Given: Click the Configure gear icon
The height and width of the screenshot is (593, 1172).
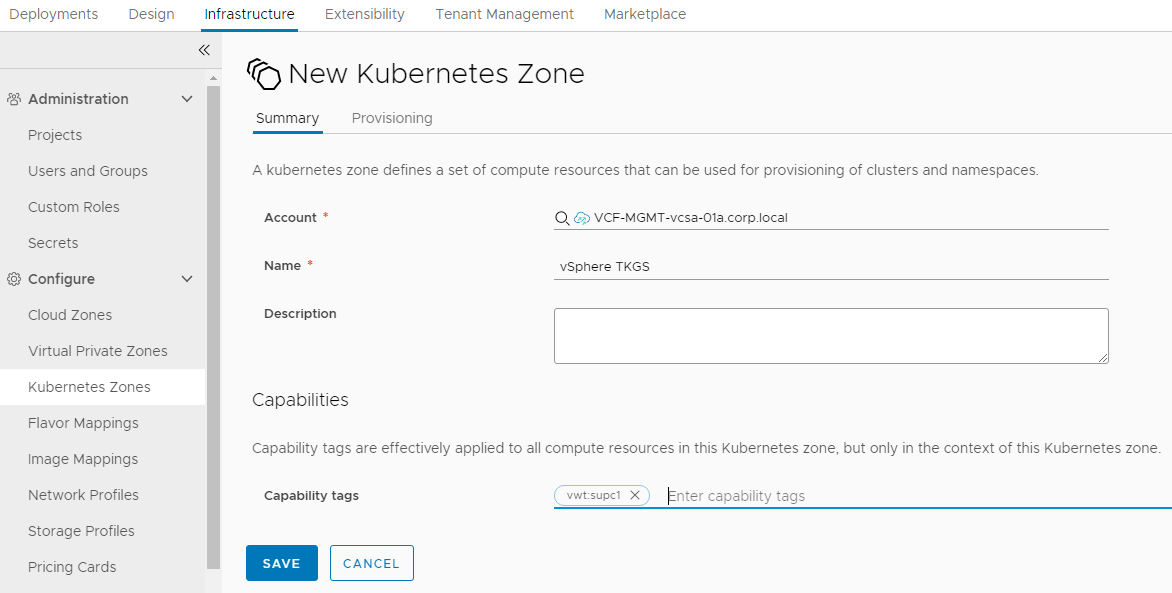Looking at the screenshot, I should (x=13, y=279).
